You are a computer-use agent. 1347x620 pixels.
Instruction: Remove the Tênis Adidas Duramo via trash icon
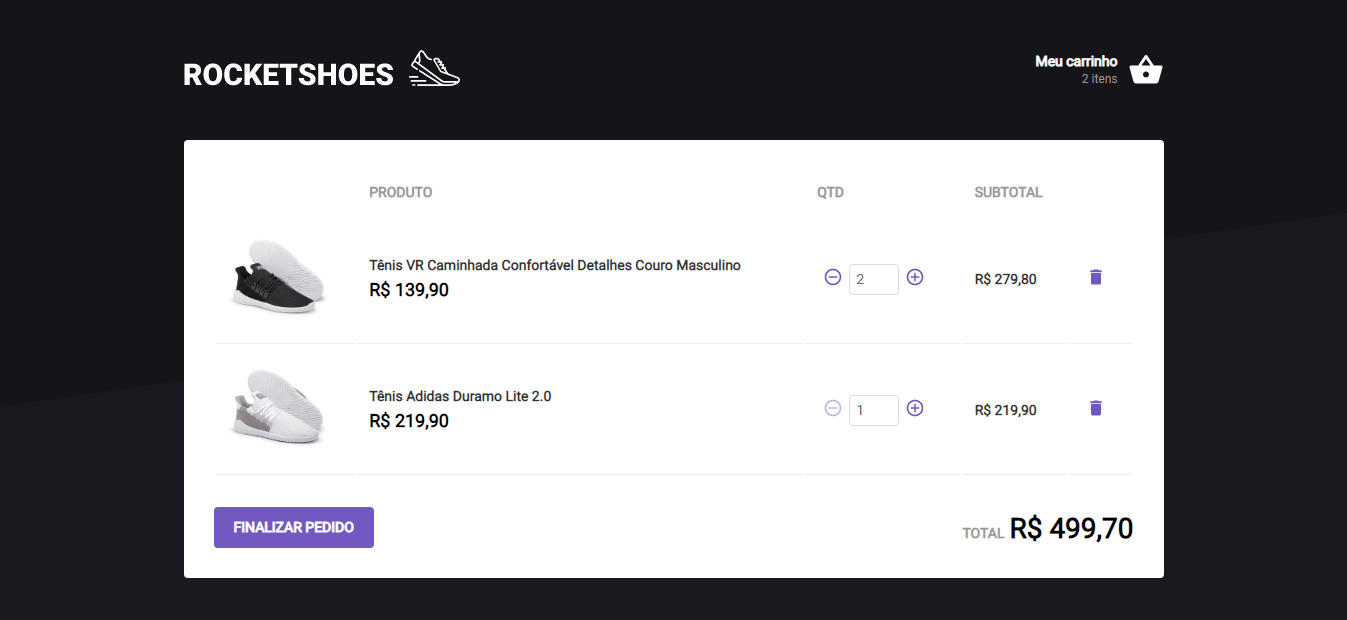(1095, 408)
